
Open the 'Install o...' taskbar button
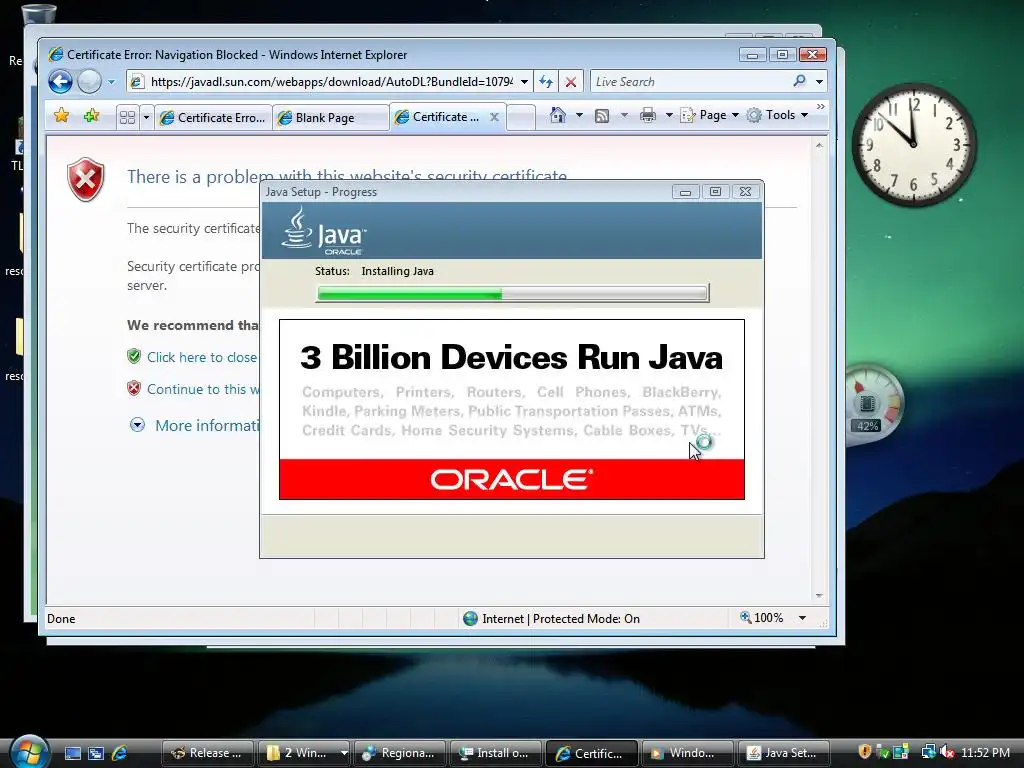click(x=496, y=753)
